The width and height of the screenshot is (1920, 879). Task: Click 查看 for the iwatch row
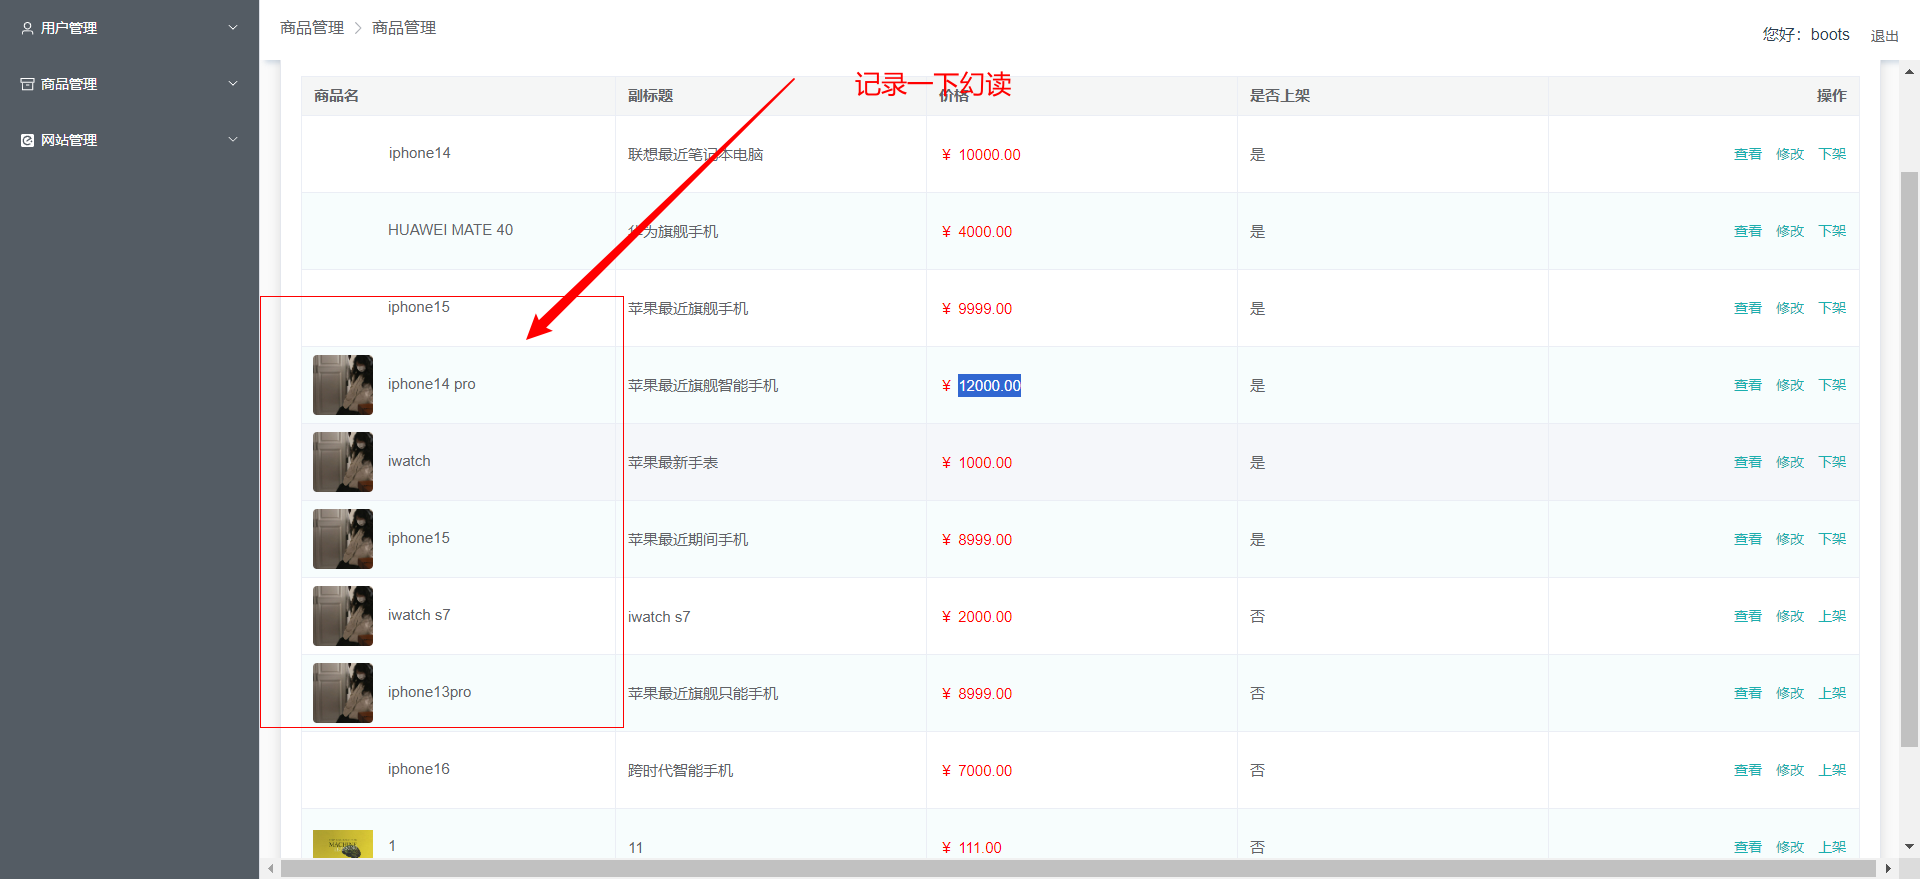coord(1747,462)
